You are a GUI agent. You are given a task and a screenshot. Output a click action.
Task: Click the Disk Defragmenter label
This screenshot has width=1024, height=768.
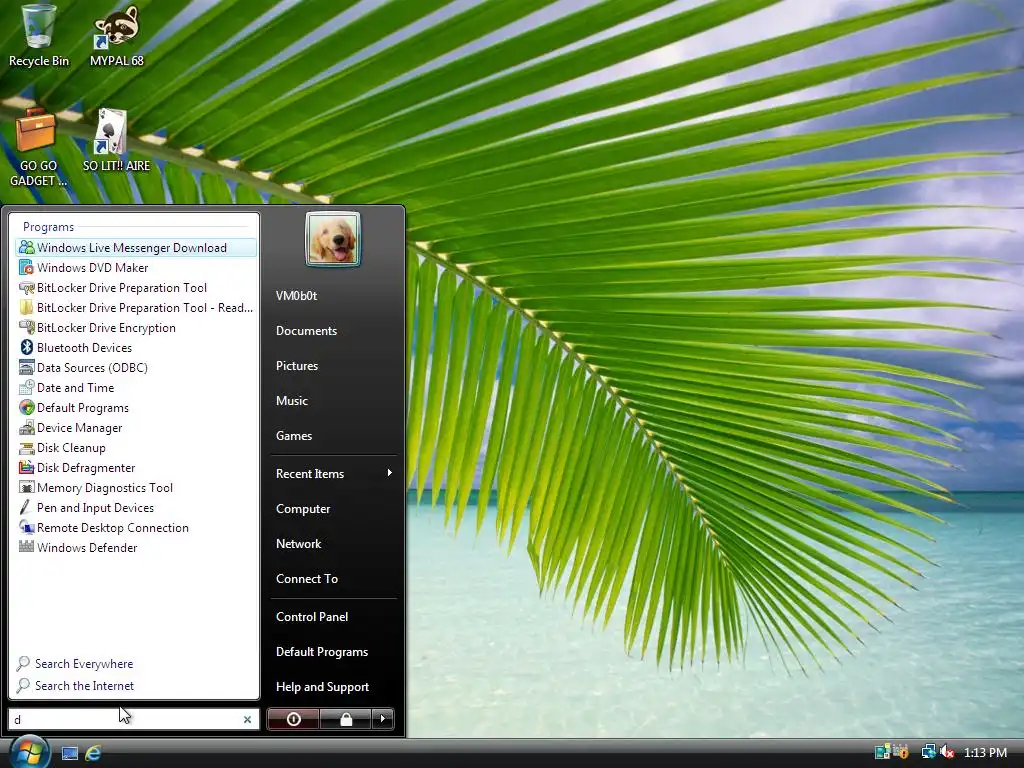point(86,468)
